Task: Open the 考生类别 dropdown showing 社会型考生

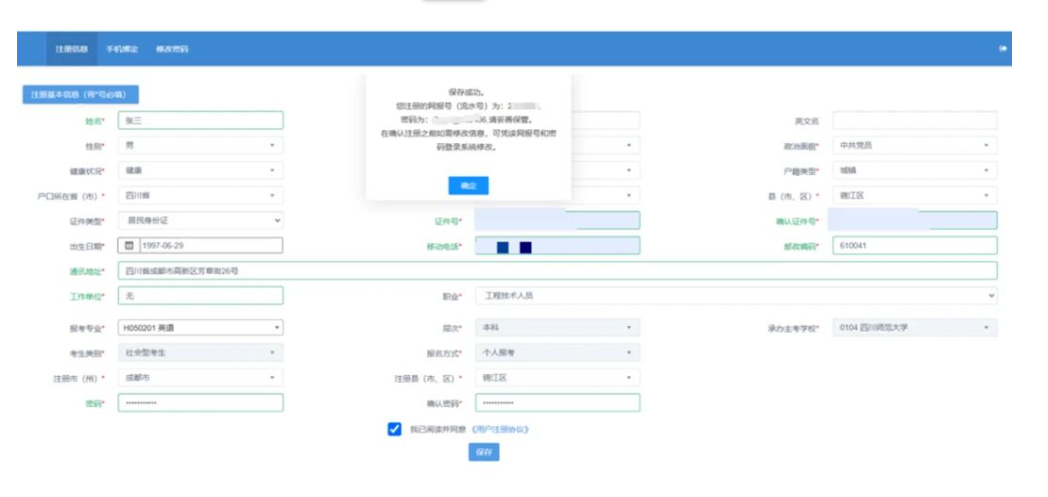Action: pos(201,352)
